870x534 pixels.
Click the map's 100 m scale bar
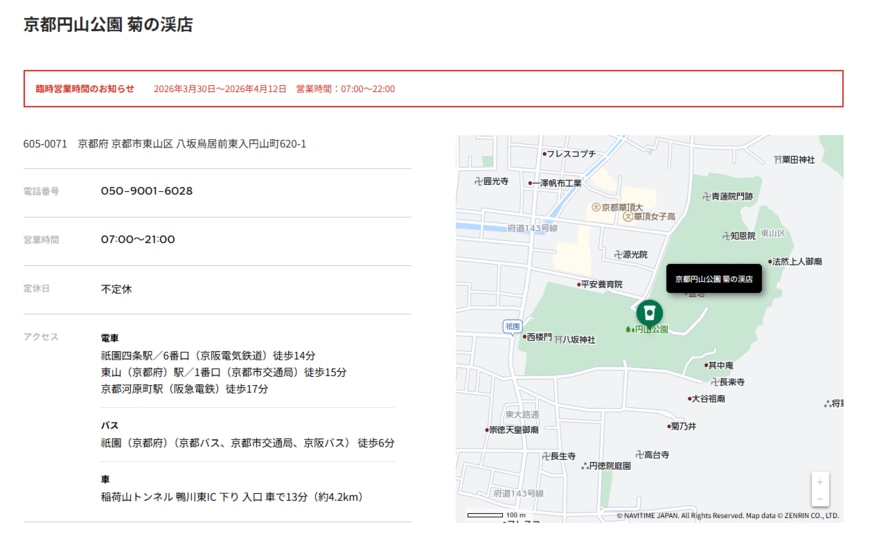click(485, 515)
